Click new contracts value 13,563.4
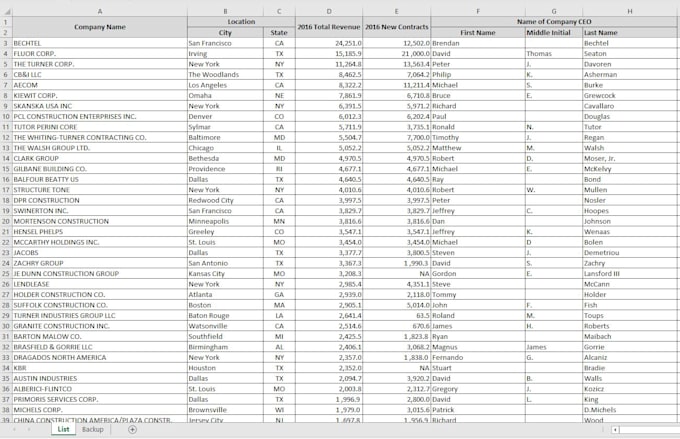The image size is (680, 439). click(396, 64)
